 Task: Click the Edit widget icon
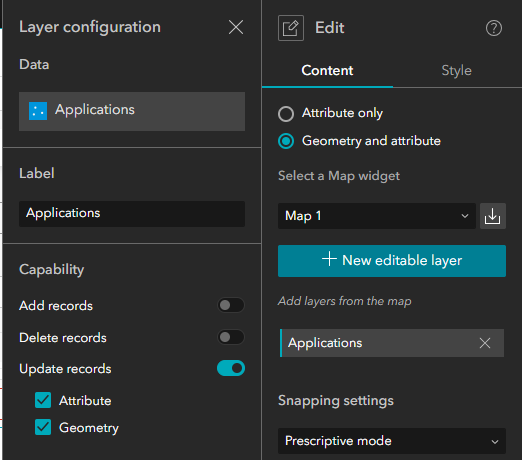point(291,28)
